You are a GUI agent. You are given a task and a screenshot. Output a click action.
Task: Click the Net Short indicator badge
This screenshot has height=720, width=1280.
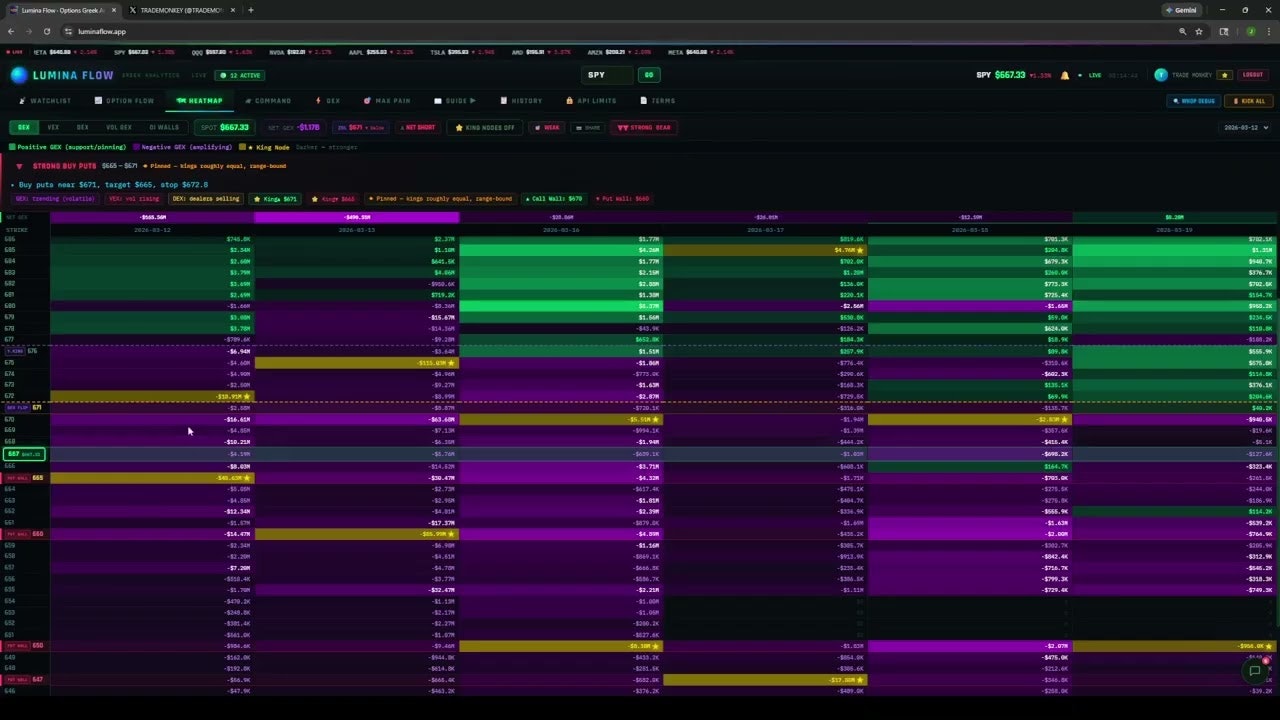coord(417,128)
